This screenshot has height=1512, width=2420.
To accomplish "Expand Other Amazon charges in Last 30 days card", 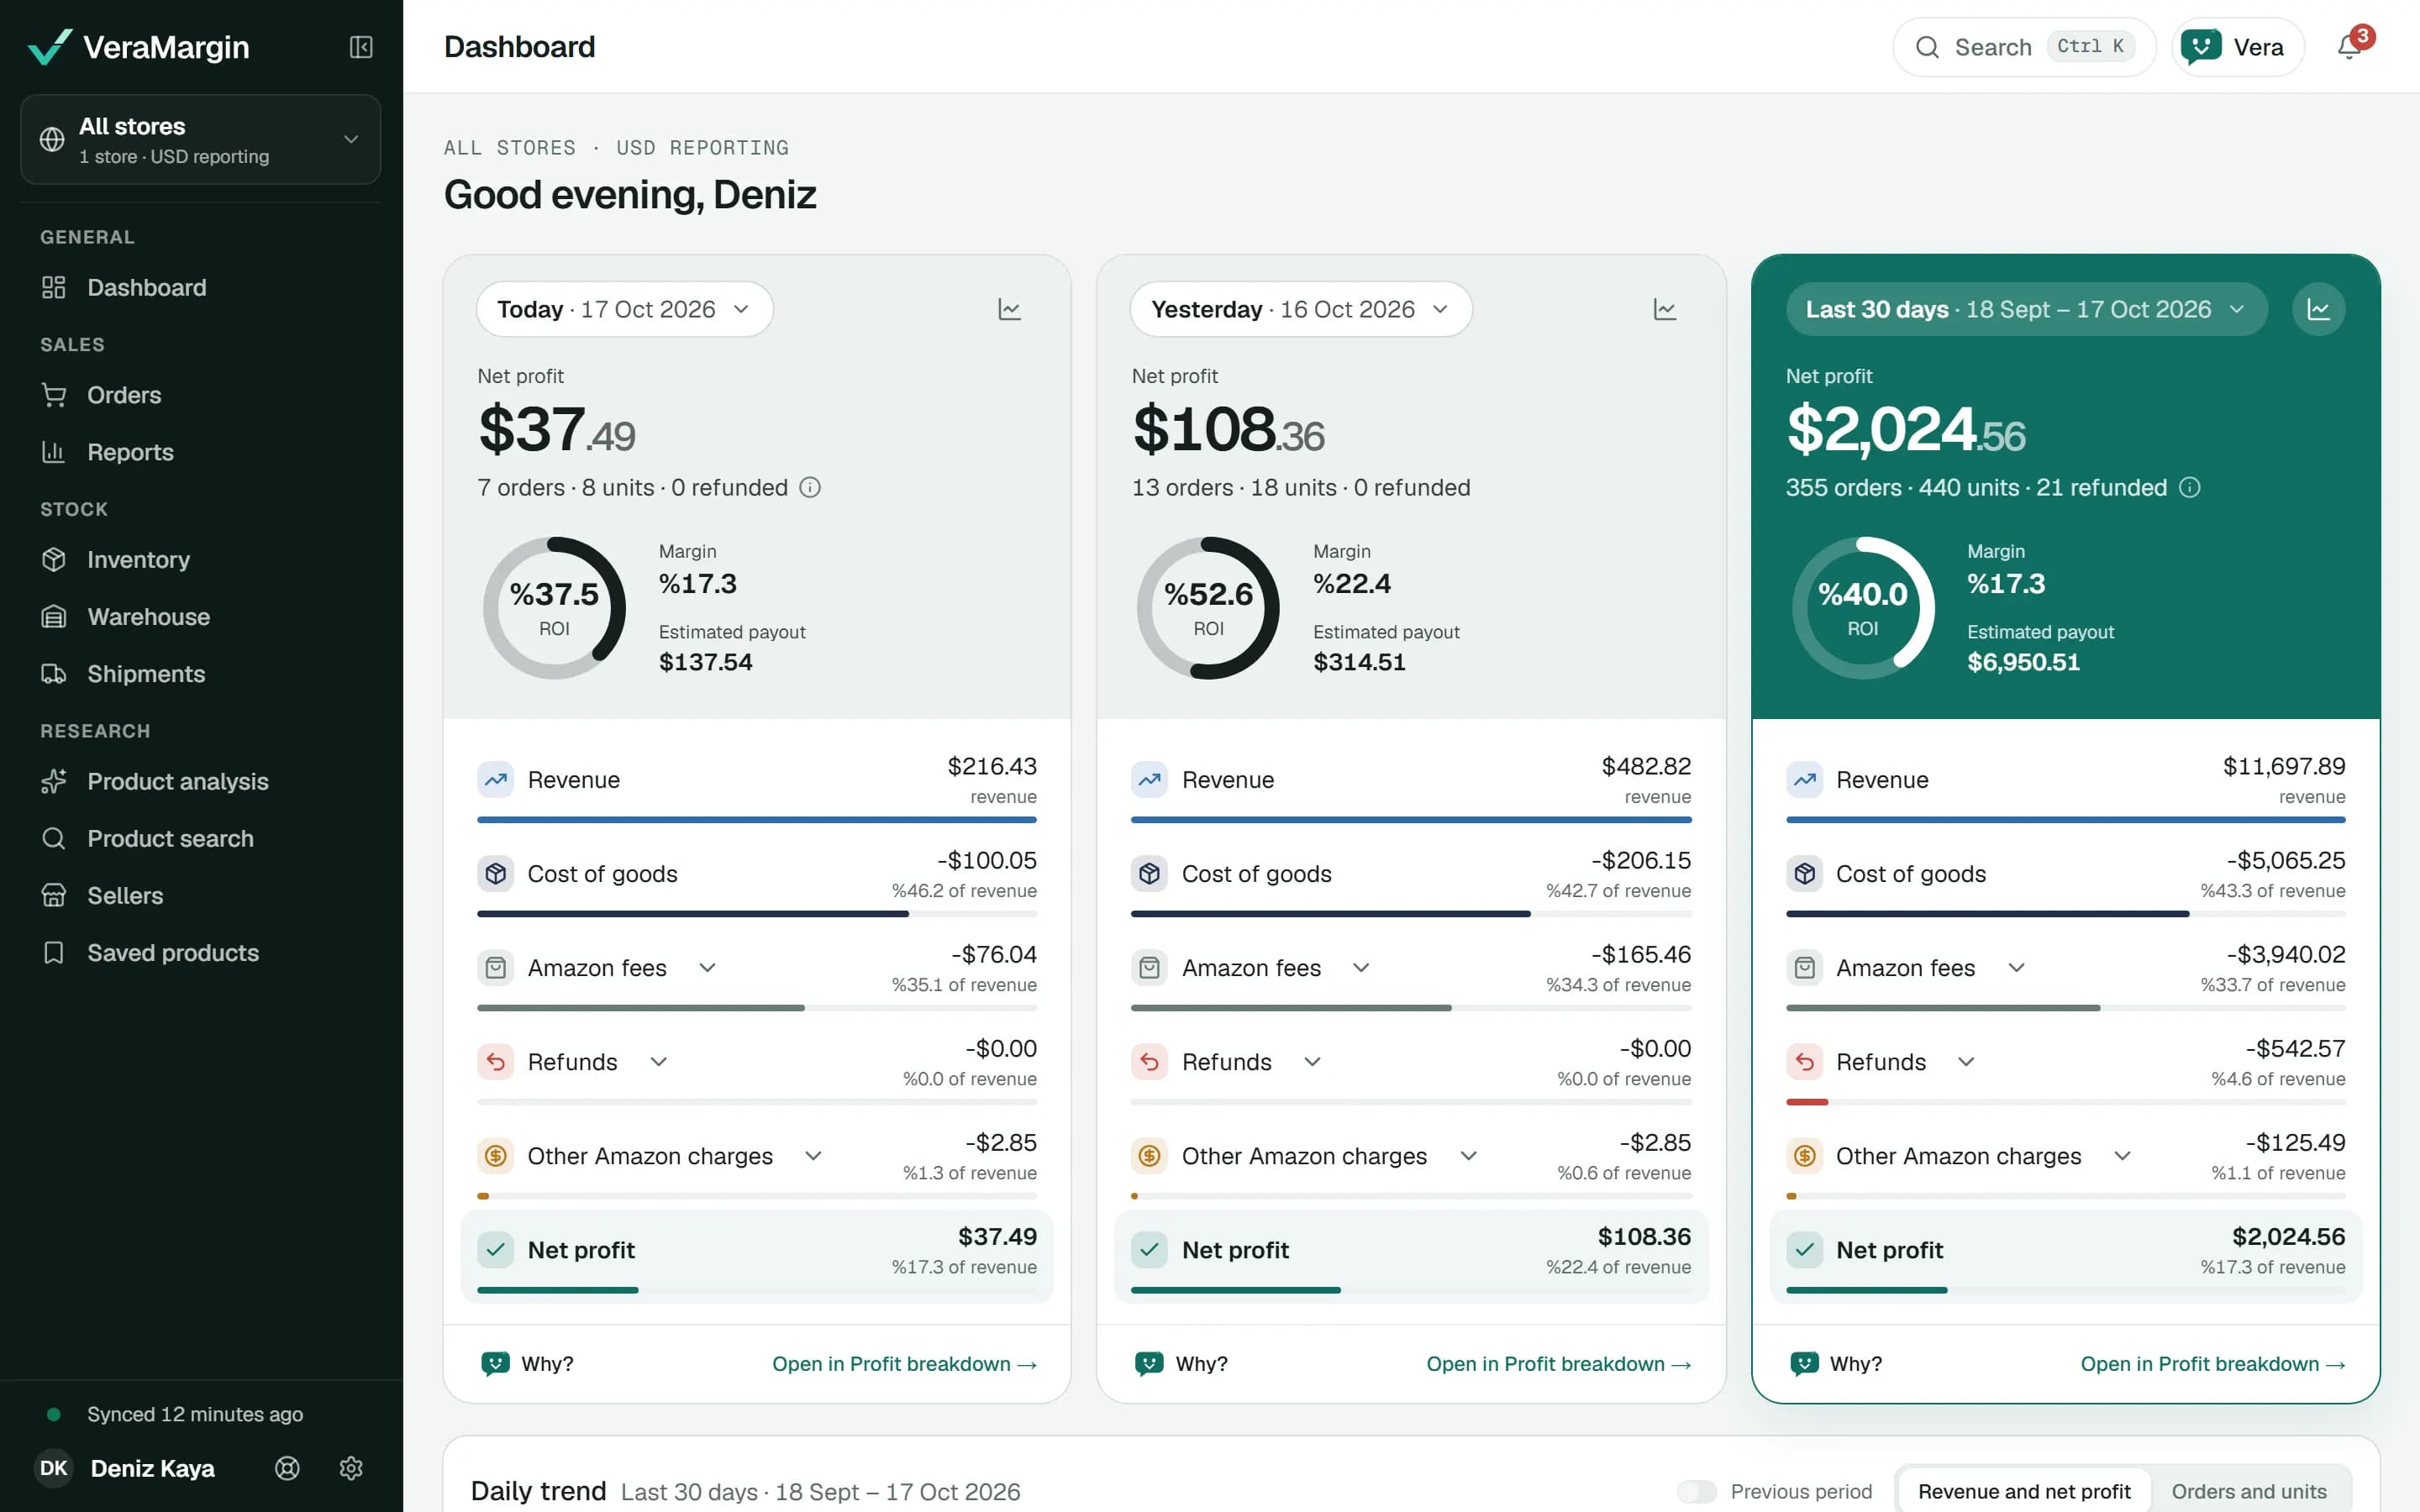I will click(x=2122, y=1155).
